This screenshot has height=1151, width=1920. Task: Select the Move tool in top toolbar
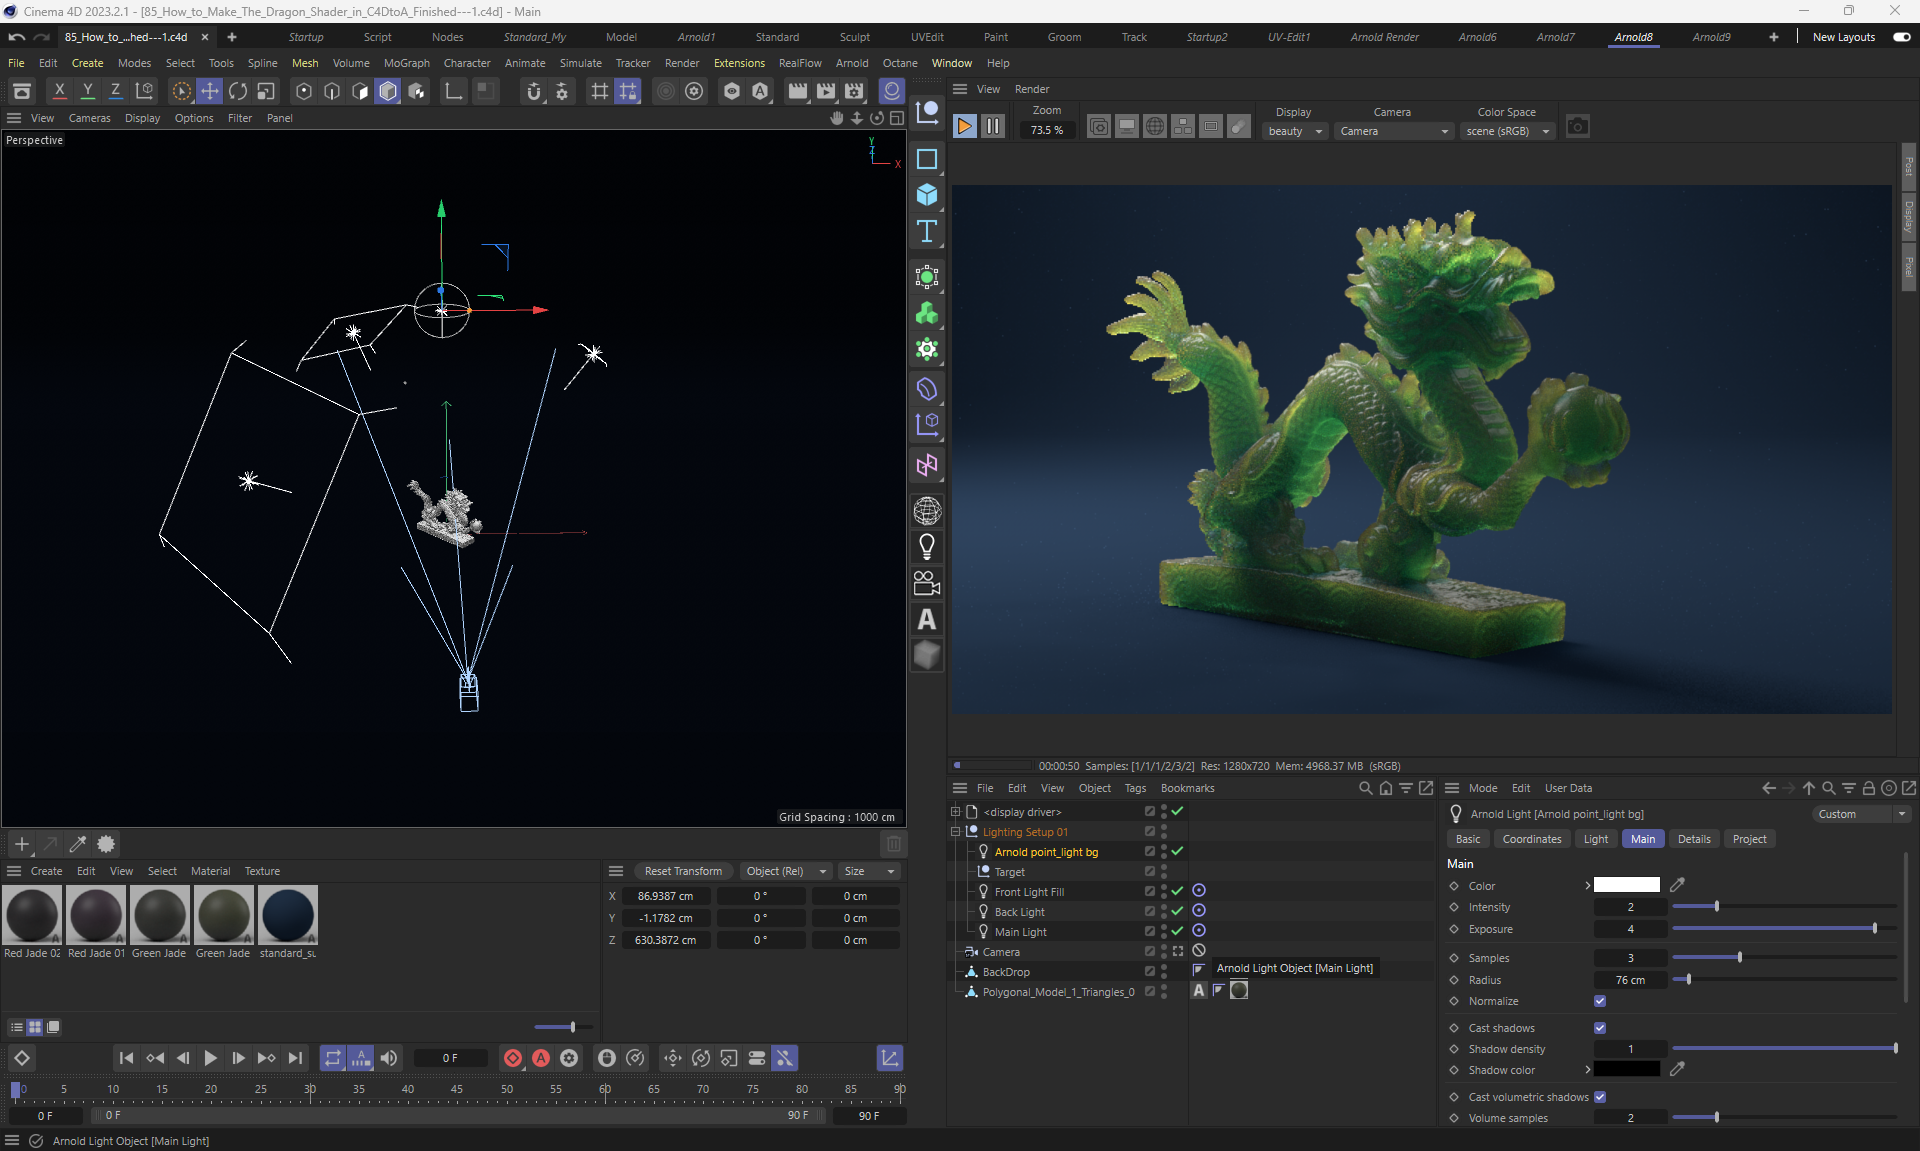pos(210,91)
